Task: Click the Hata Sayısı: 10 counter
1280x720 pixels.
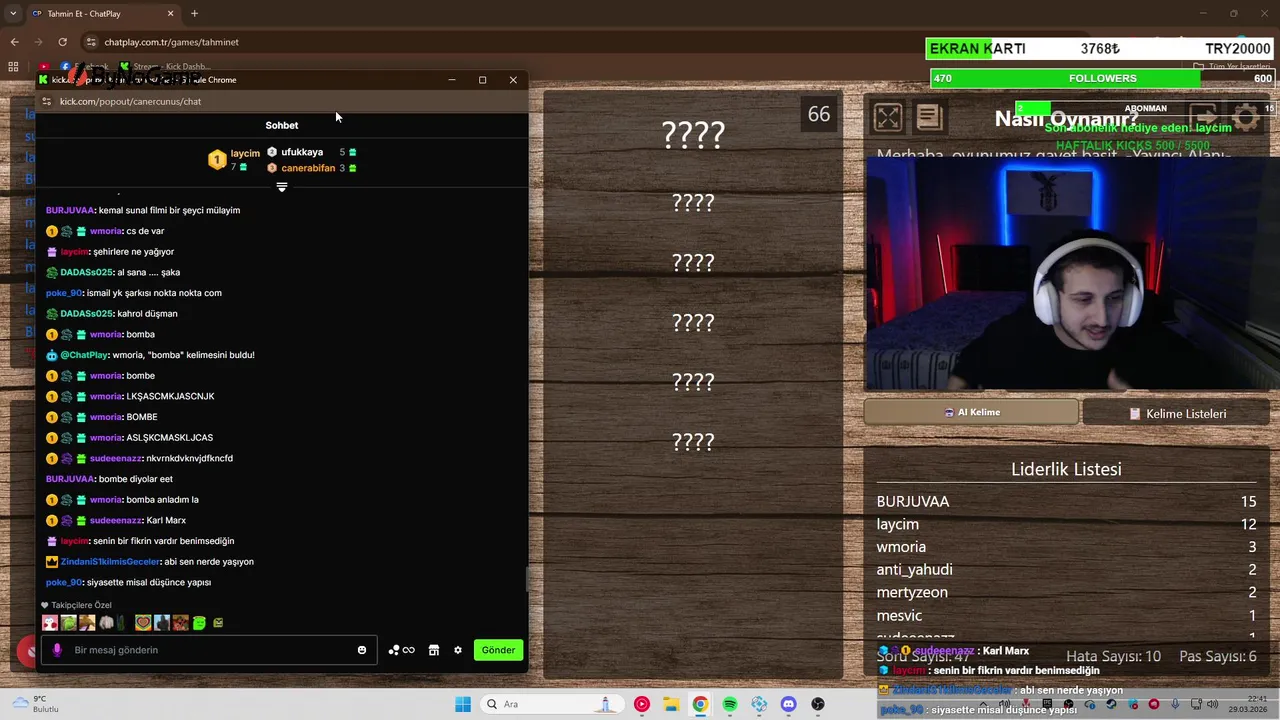Action: coord(1113,656)
